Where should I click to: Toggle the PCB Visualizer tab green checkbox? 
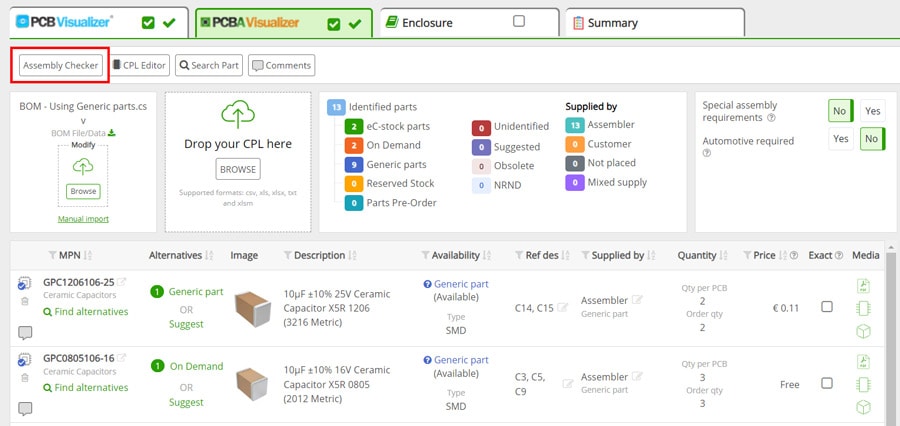pos(148,23)
